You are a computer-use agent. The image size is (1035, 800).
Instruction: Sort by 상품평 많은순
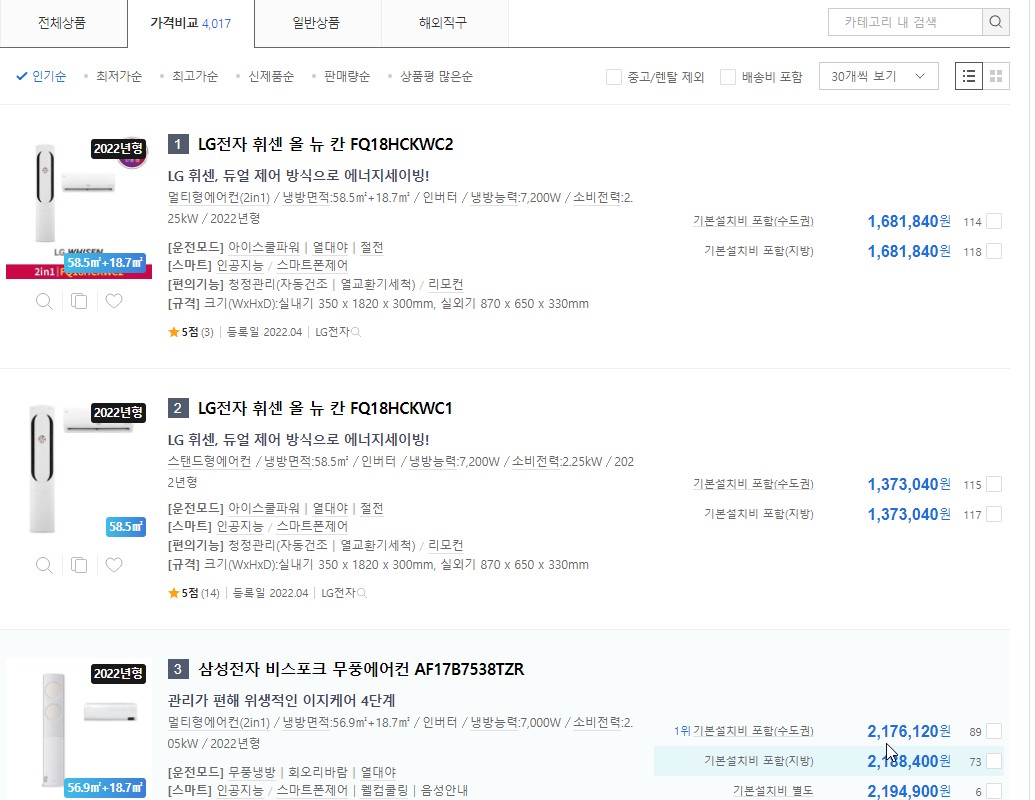click(x=436, y=77)
